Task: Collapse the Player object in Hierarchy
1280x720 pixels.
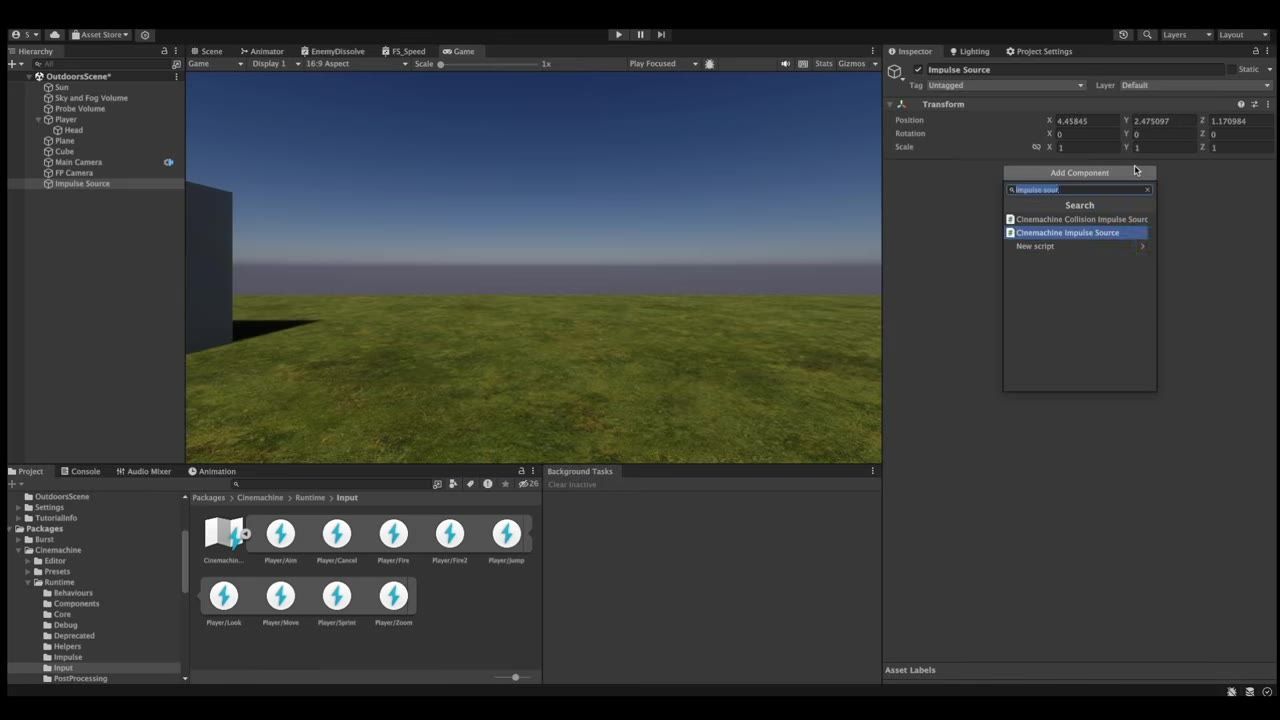Action: pos(38,119)
